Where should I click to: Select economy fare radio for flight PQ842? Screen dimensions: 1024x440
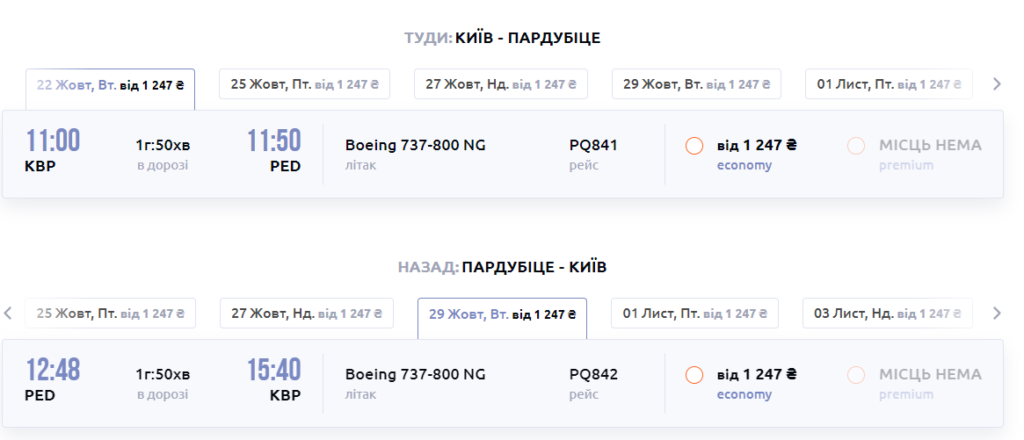[x=694, y=376]
